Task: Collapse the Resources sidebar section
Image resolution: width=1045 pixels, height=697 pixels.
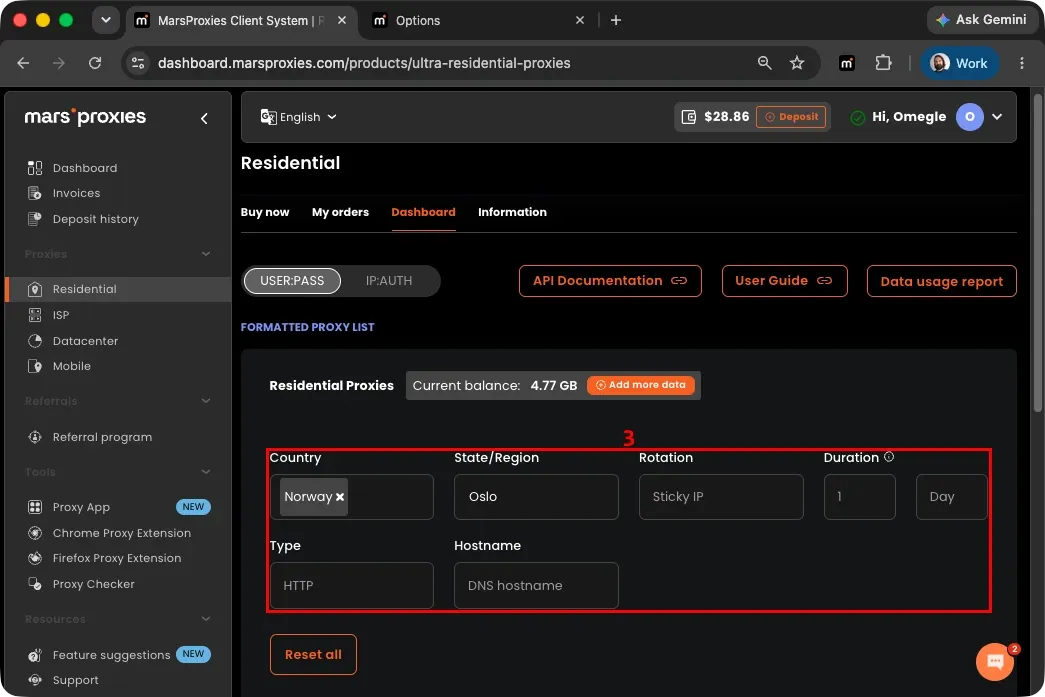Action: point(206,619)
